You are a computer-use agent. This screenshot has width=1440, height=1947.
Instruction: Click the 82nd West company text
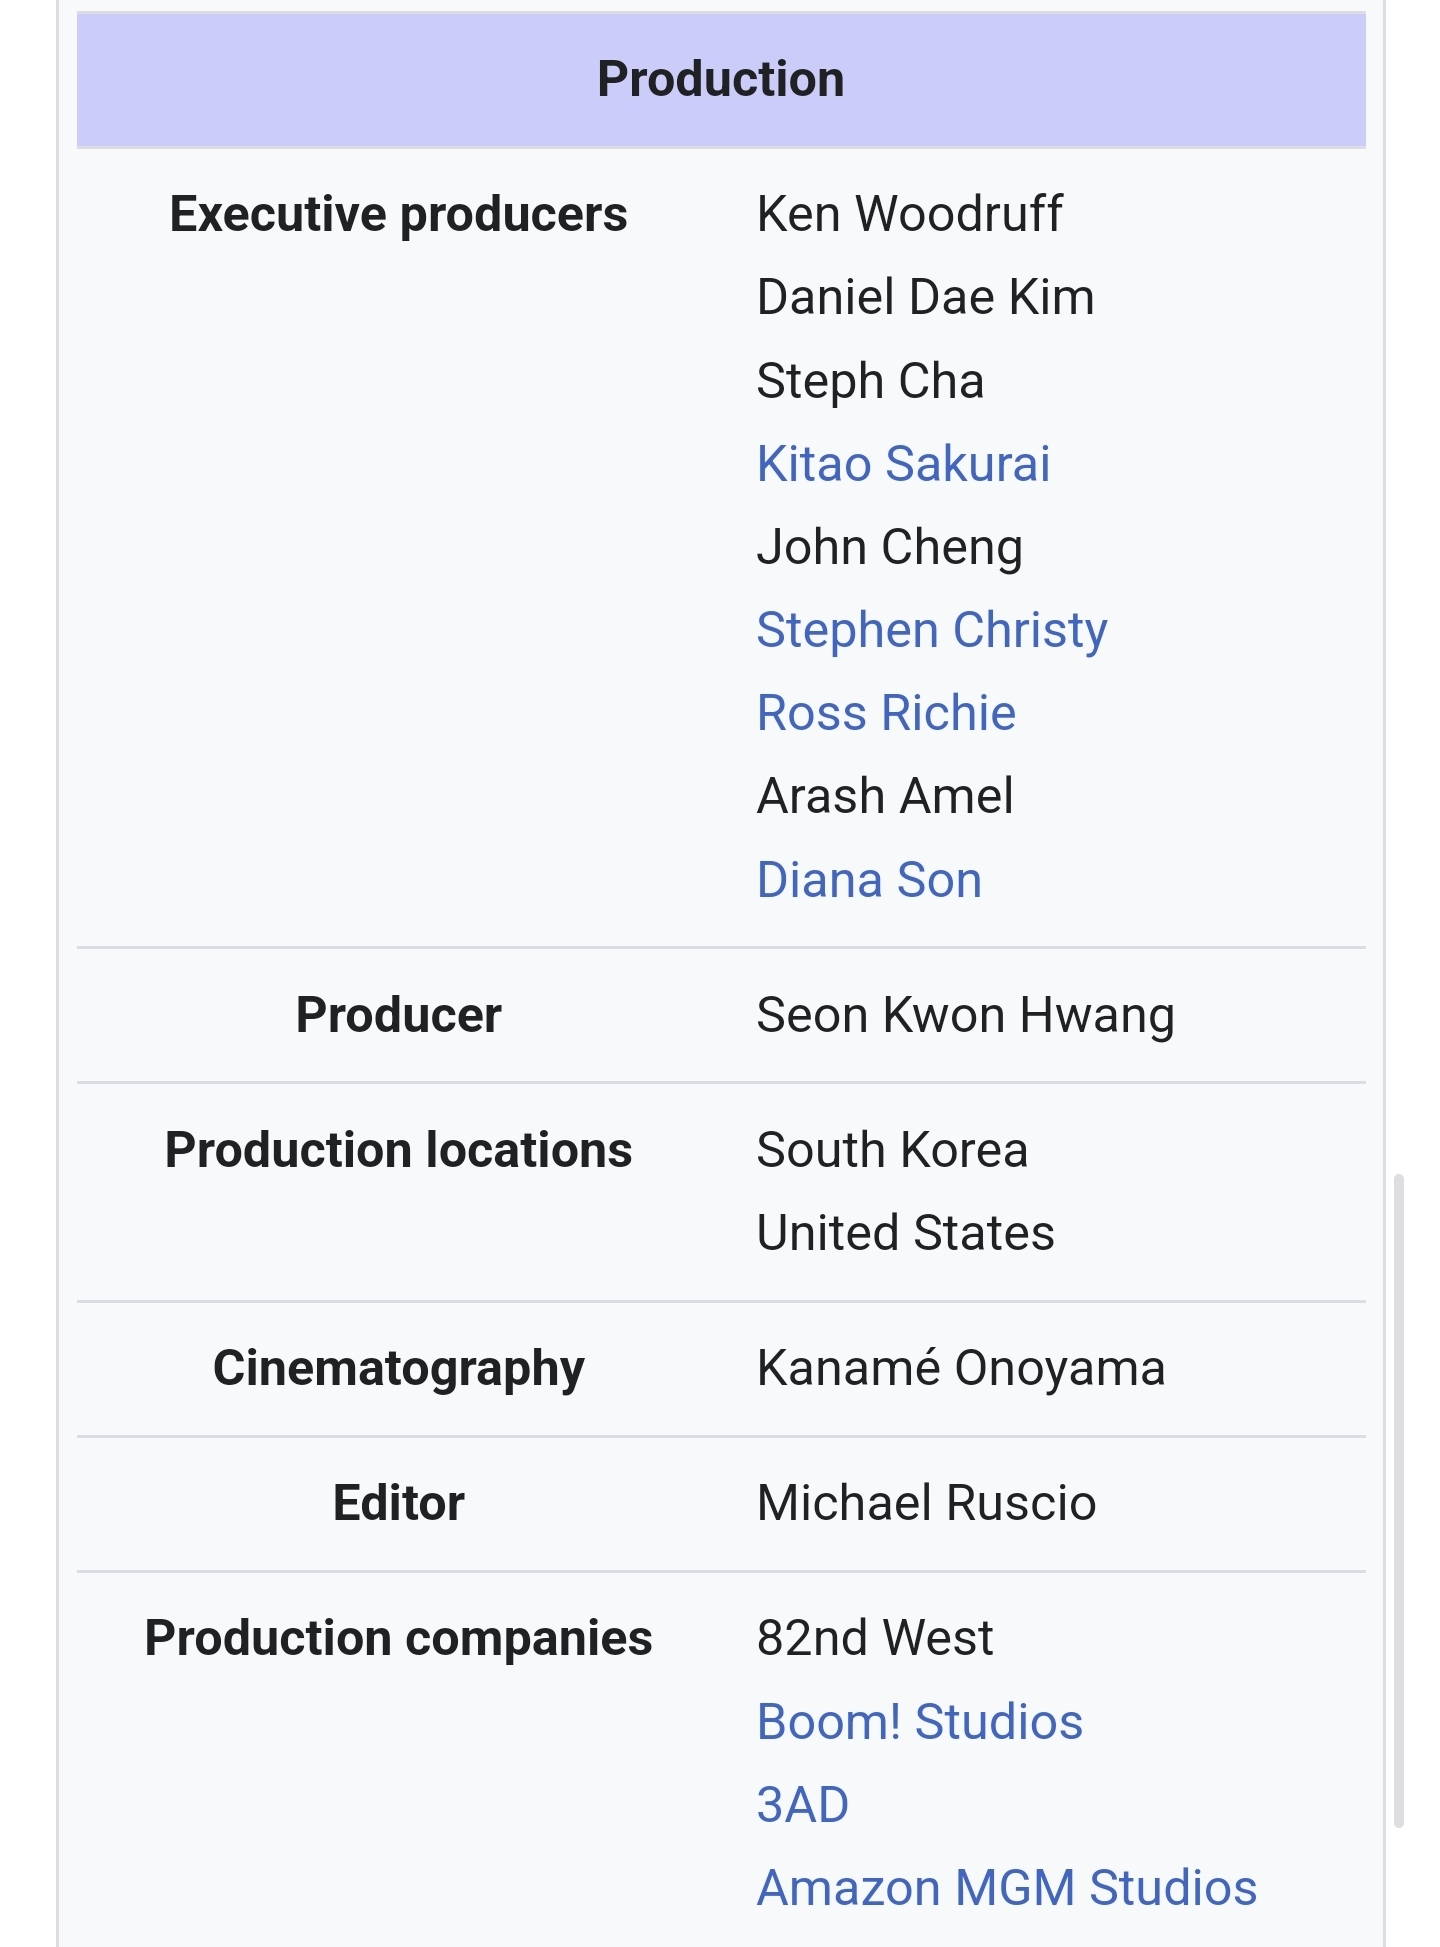[x=874, y=1638]
